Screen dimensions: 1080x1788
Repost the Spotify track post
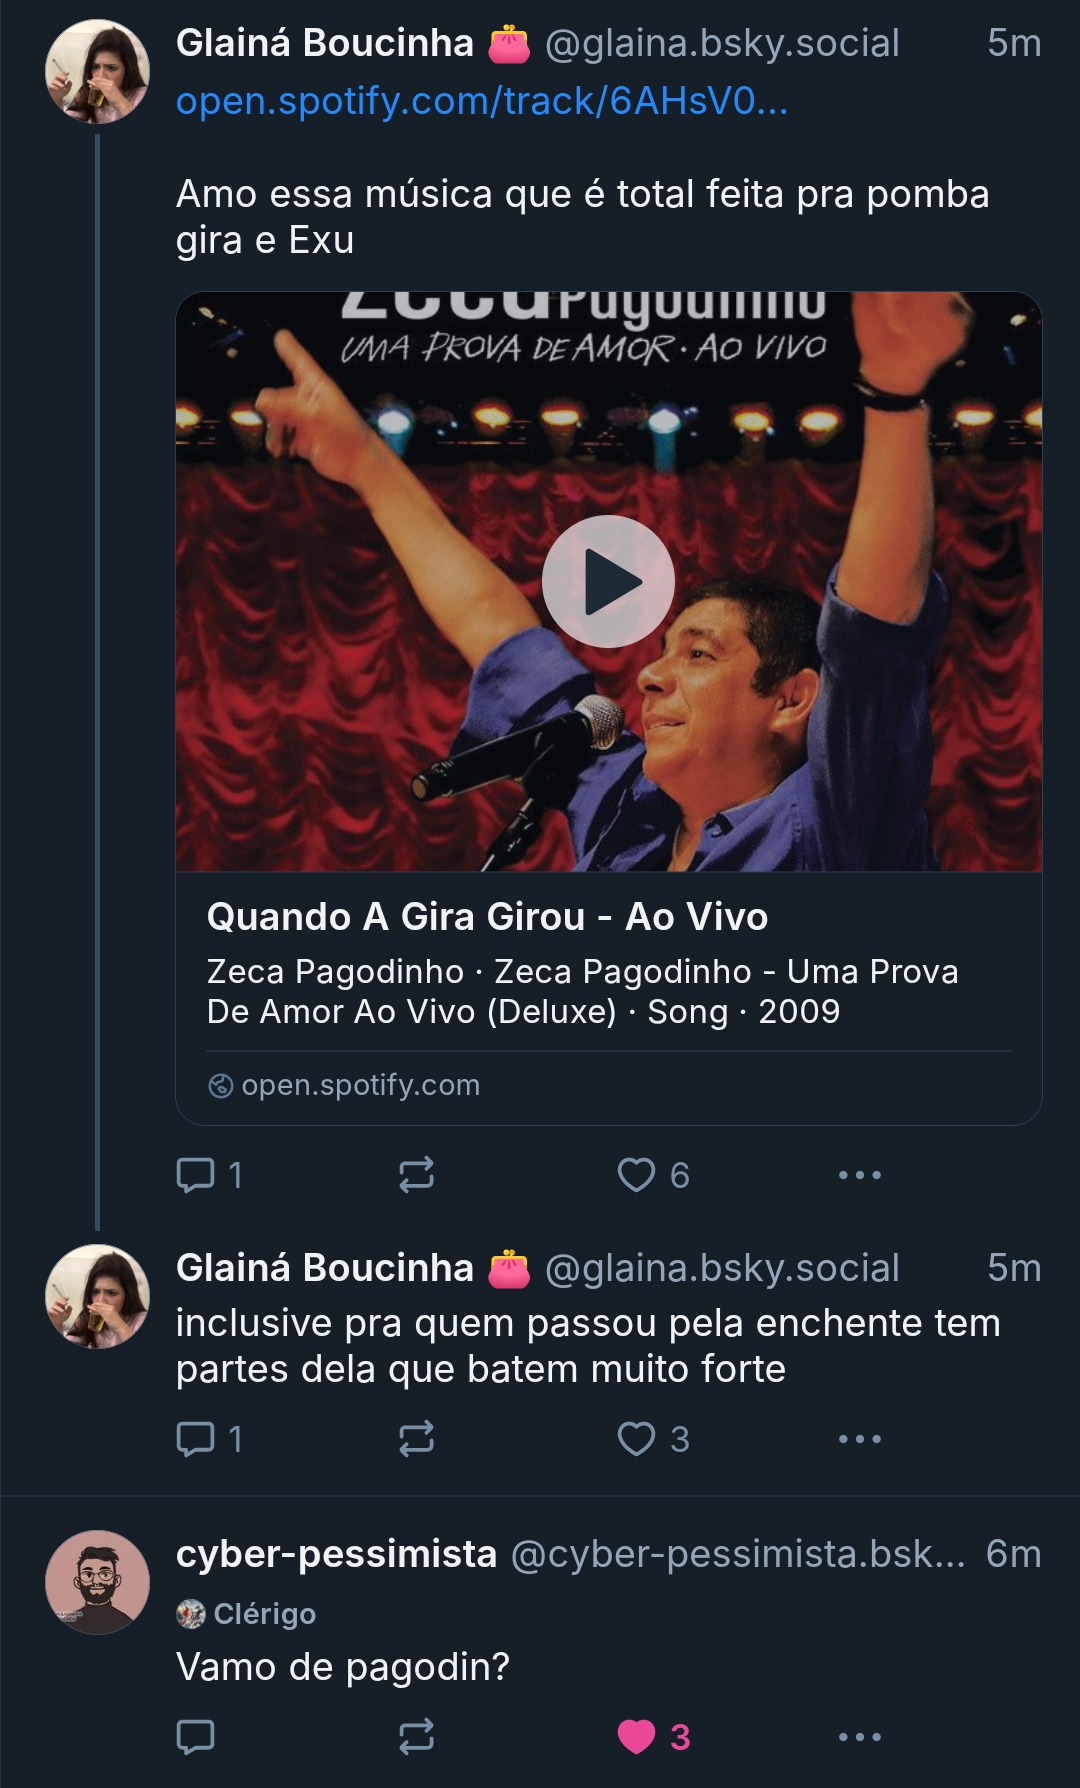click(x=416, y=1175)
